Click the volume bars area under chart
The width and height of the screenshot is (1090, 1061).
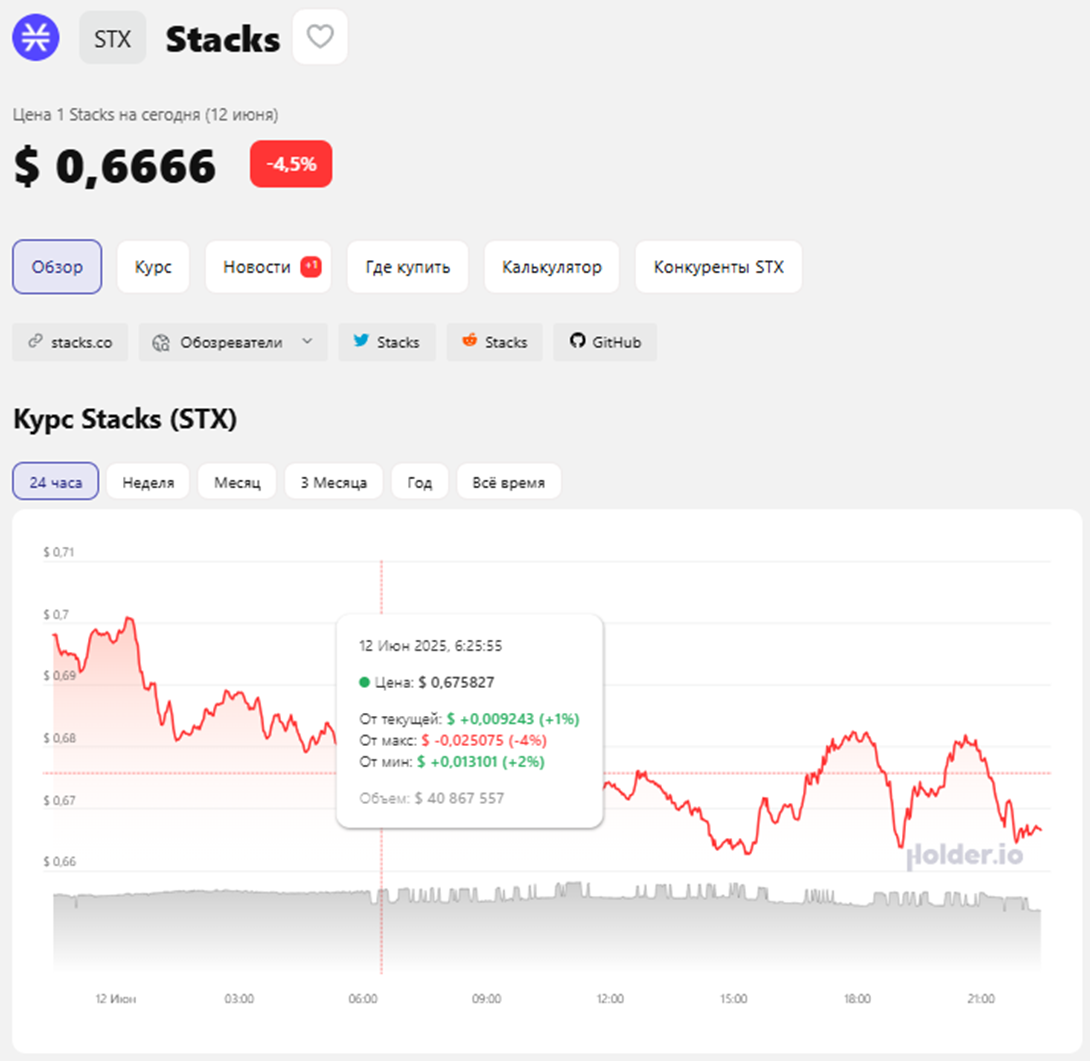547,928
